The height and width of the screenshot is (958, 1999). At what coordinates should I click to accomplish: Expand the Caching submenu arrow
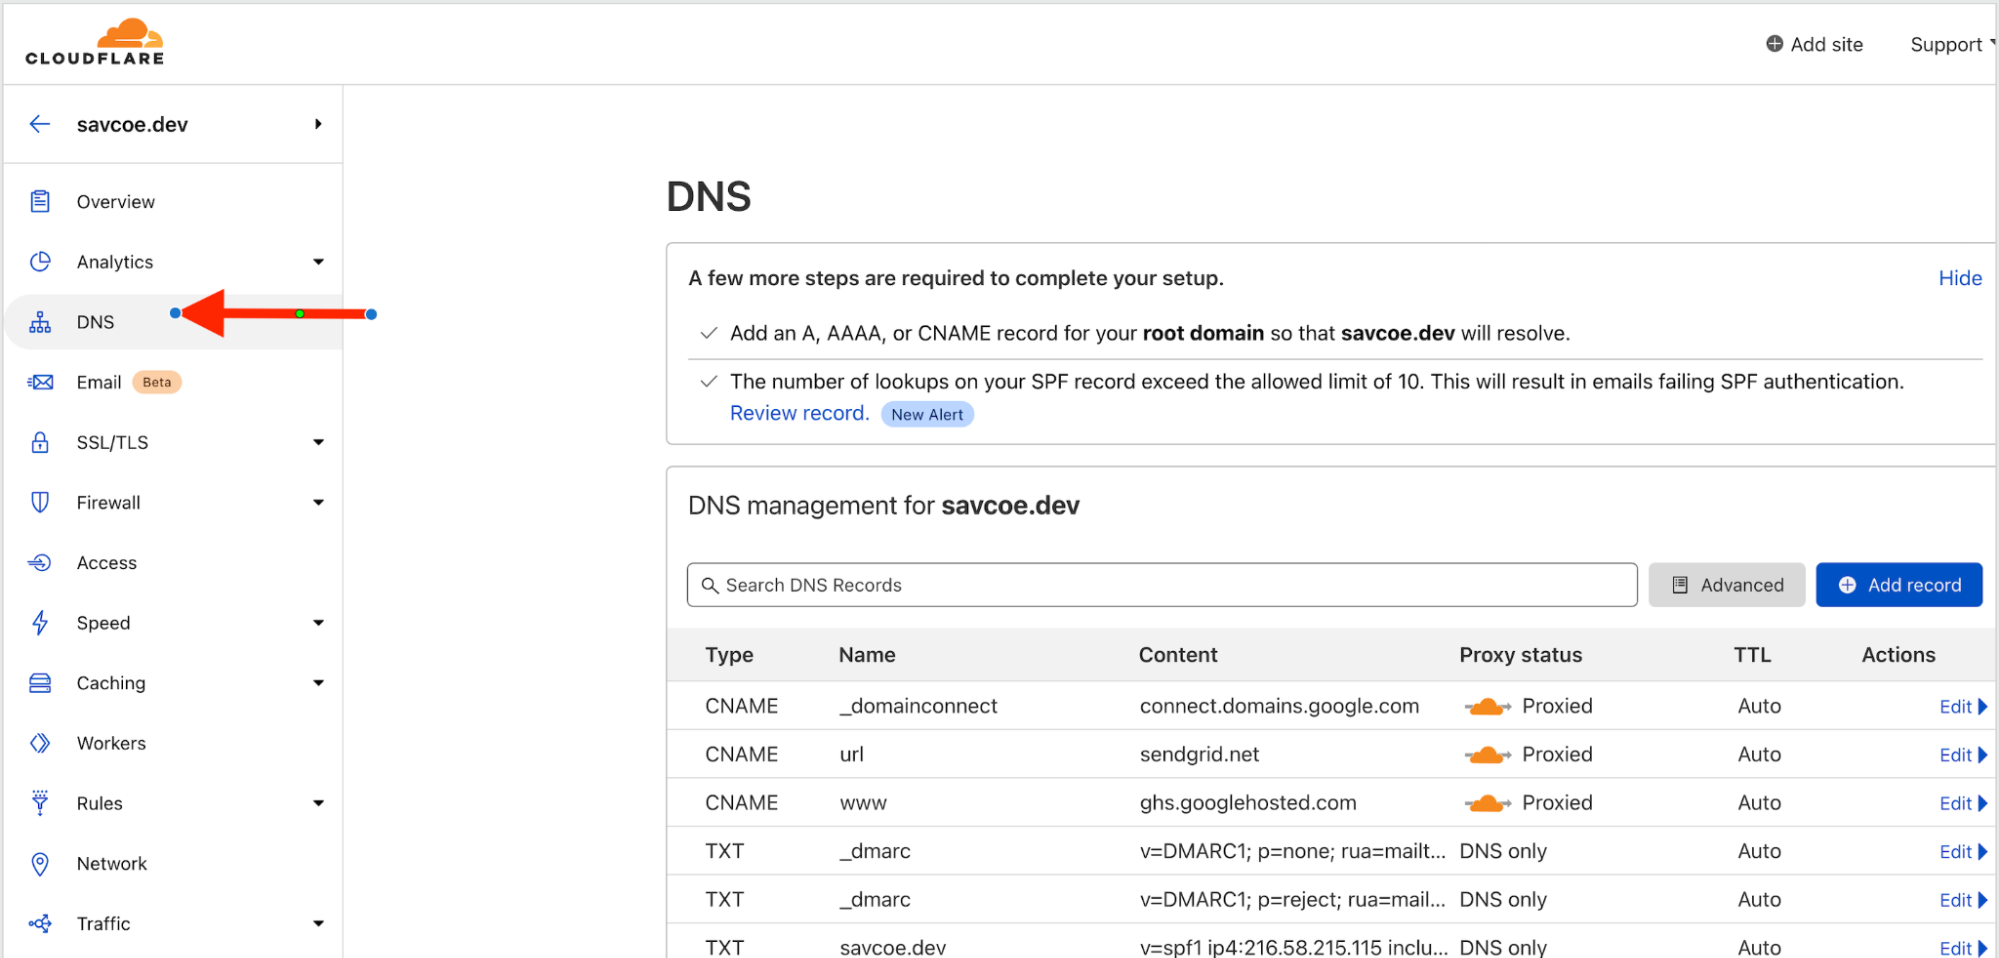click(x=318, y=683)
